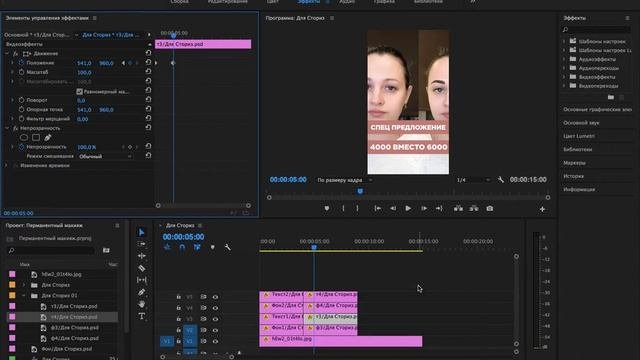
Task: Collapse the Непрозрачность effect group
Action: point(7,128)
